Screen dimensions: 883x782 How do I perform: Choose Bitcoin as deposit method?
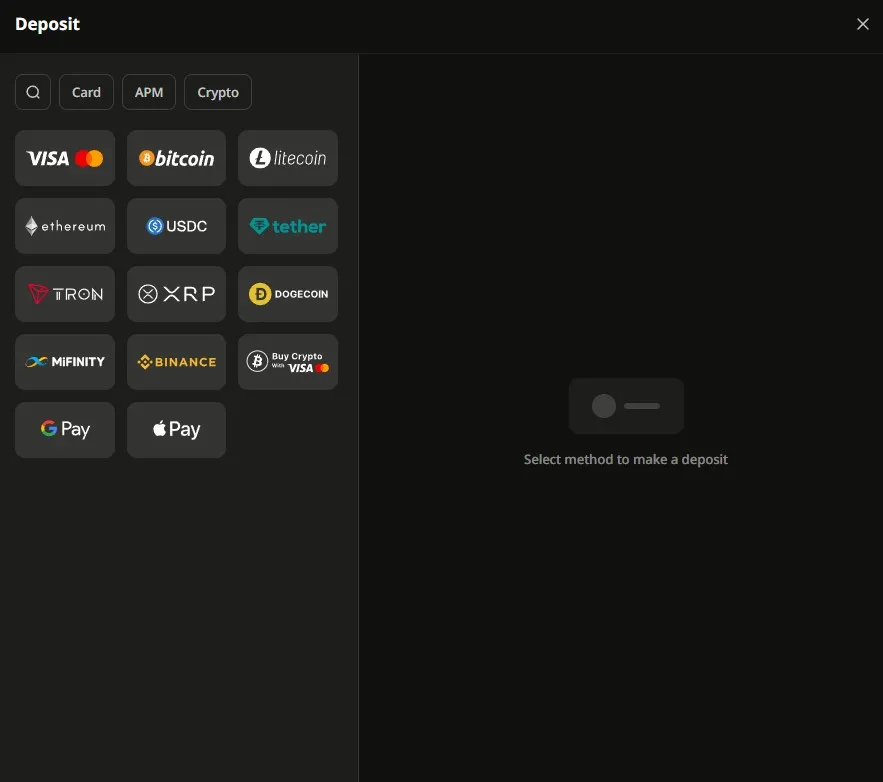(176, 158)
